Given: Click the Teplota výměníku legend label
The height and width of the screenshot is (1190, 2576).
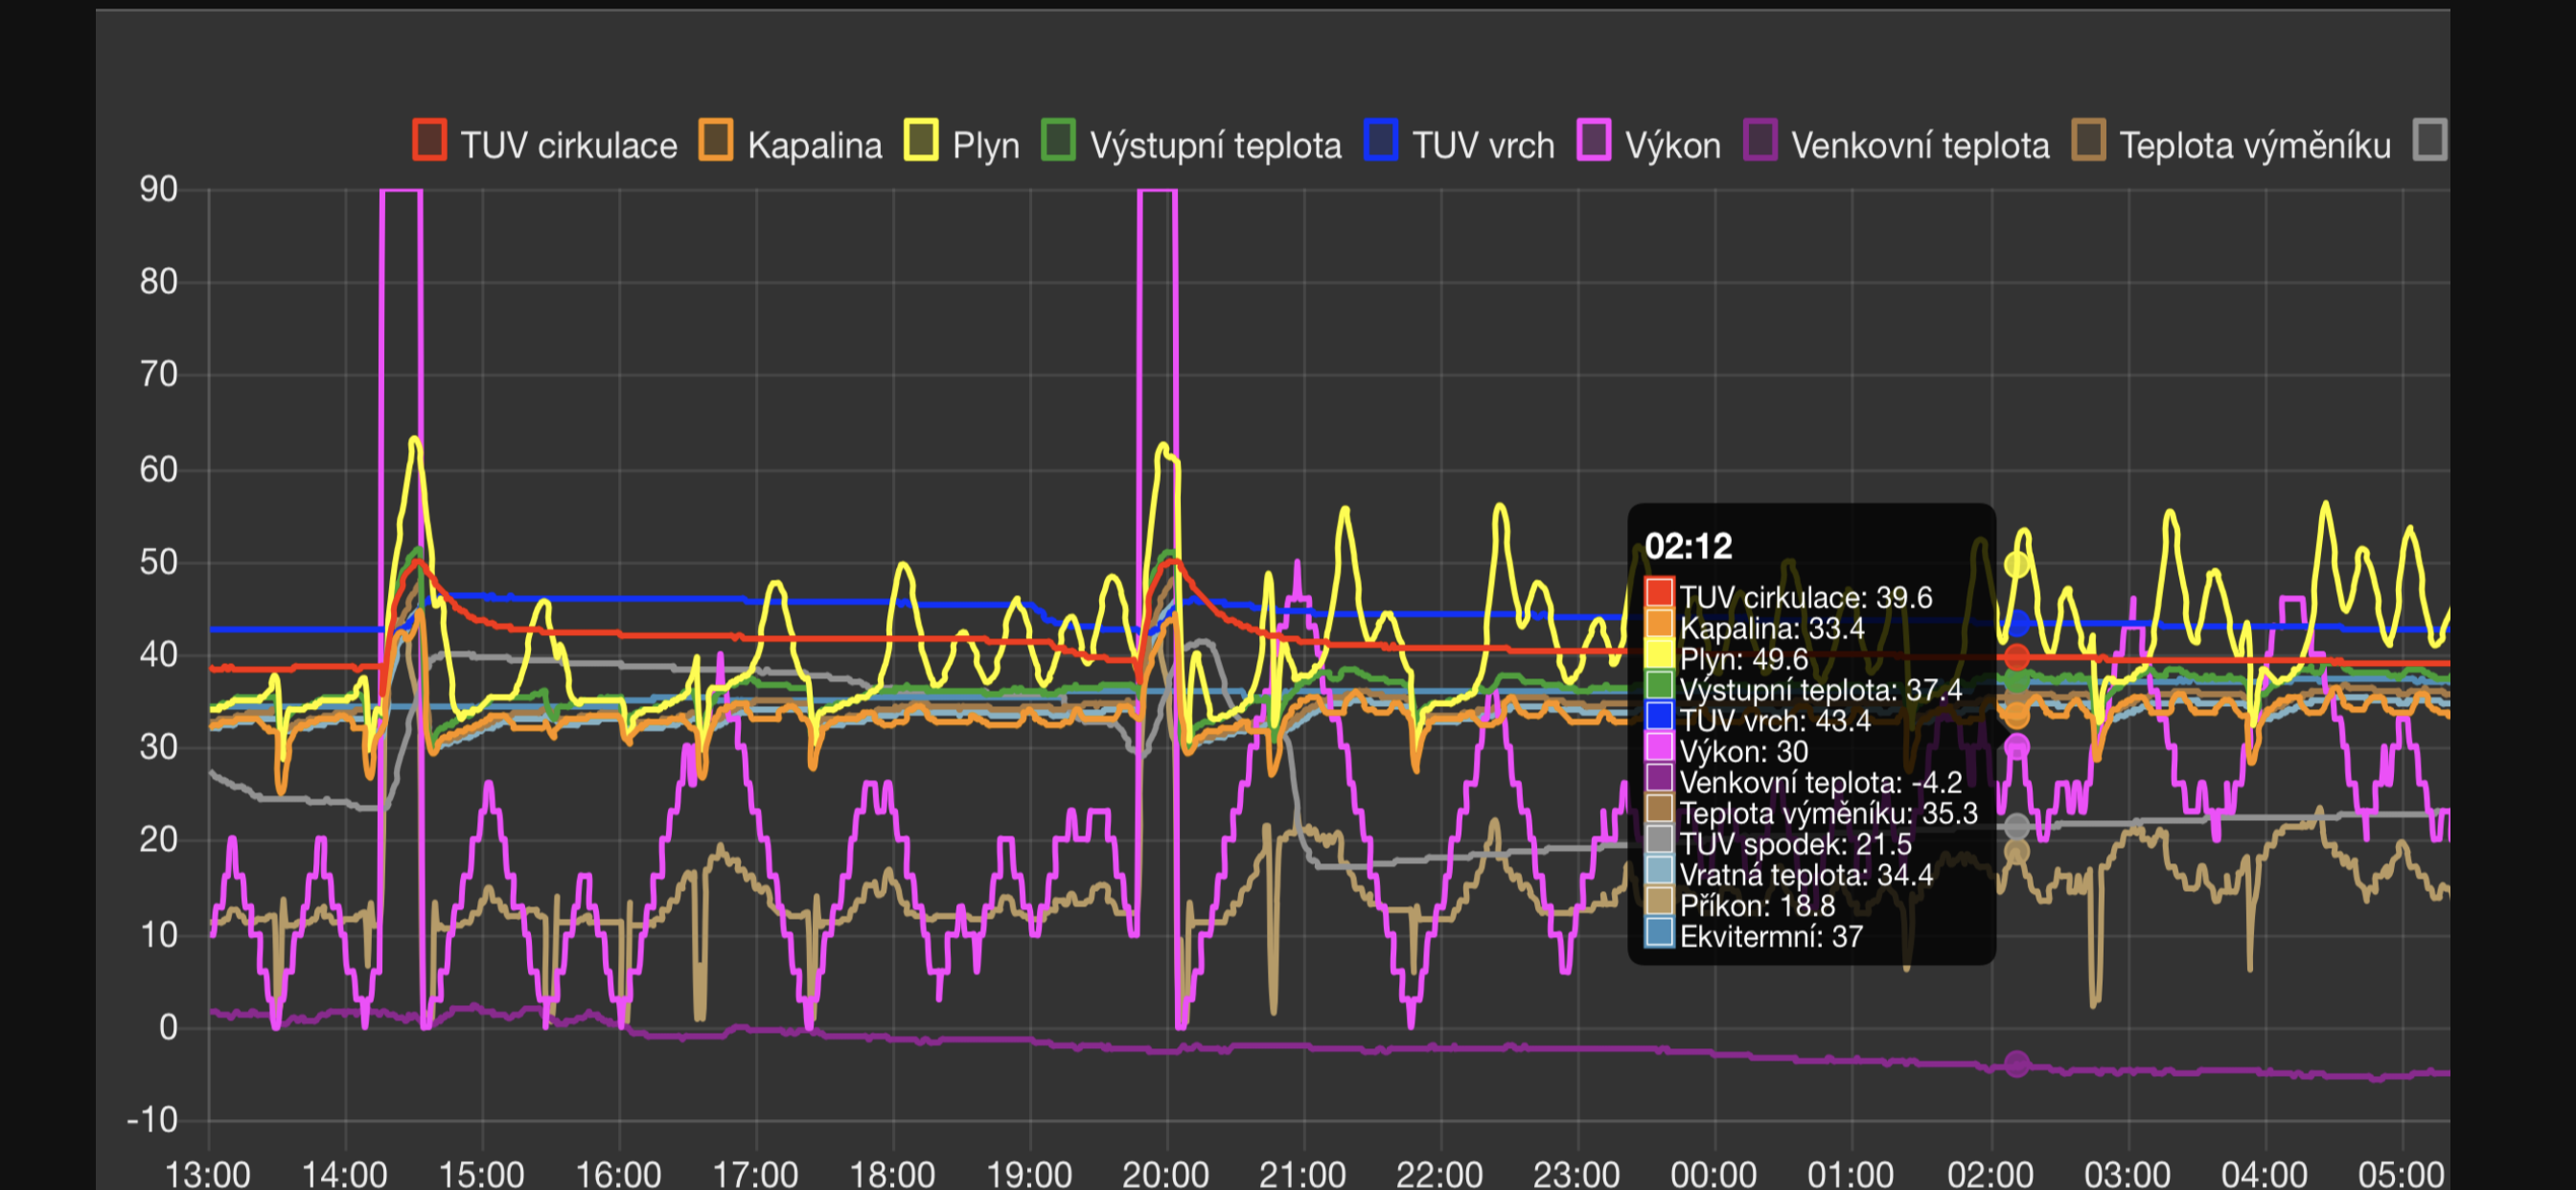Looking at the screenshot, I should pyautogui.click(x=2254, y=146).
